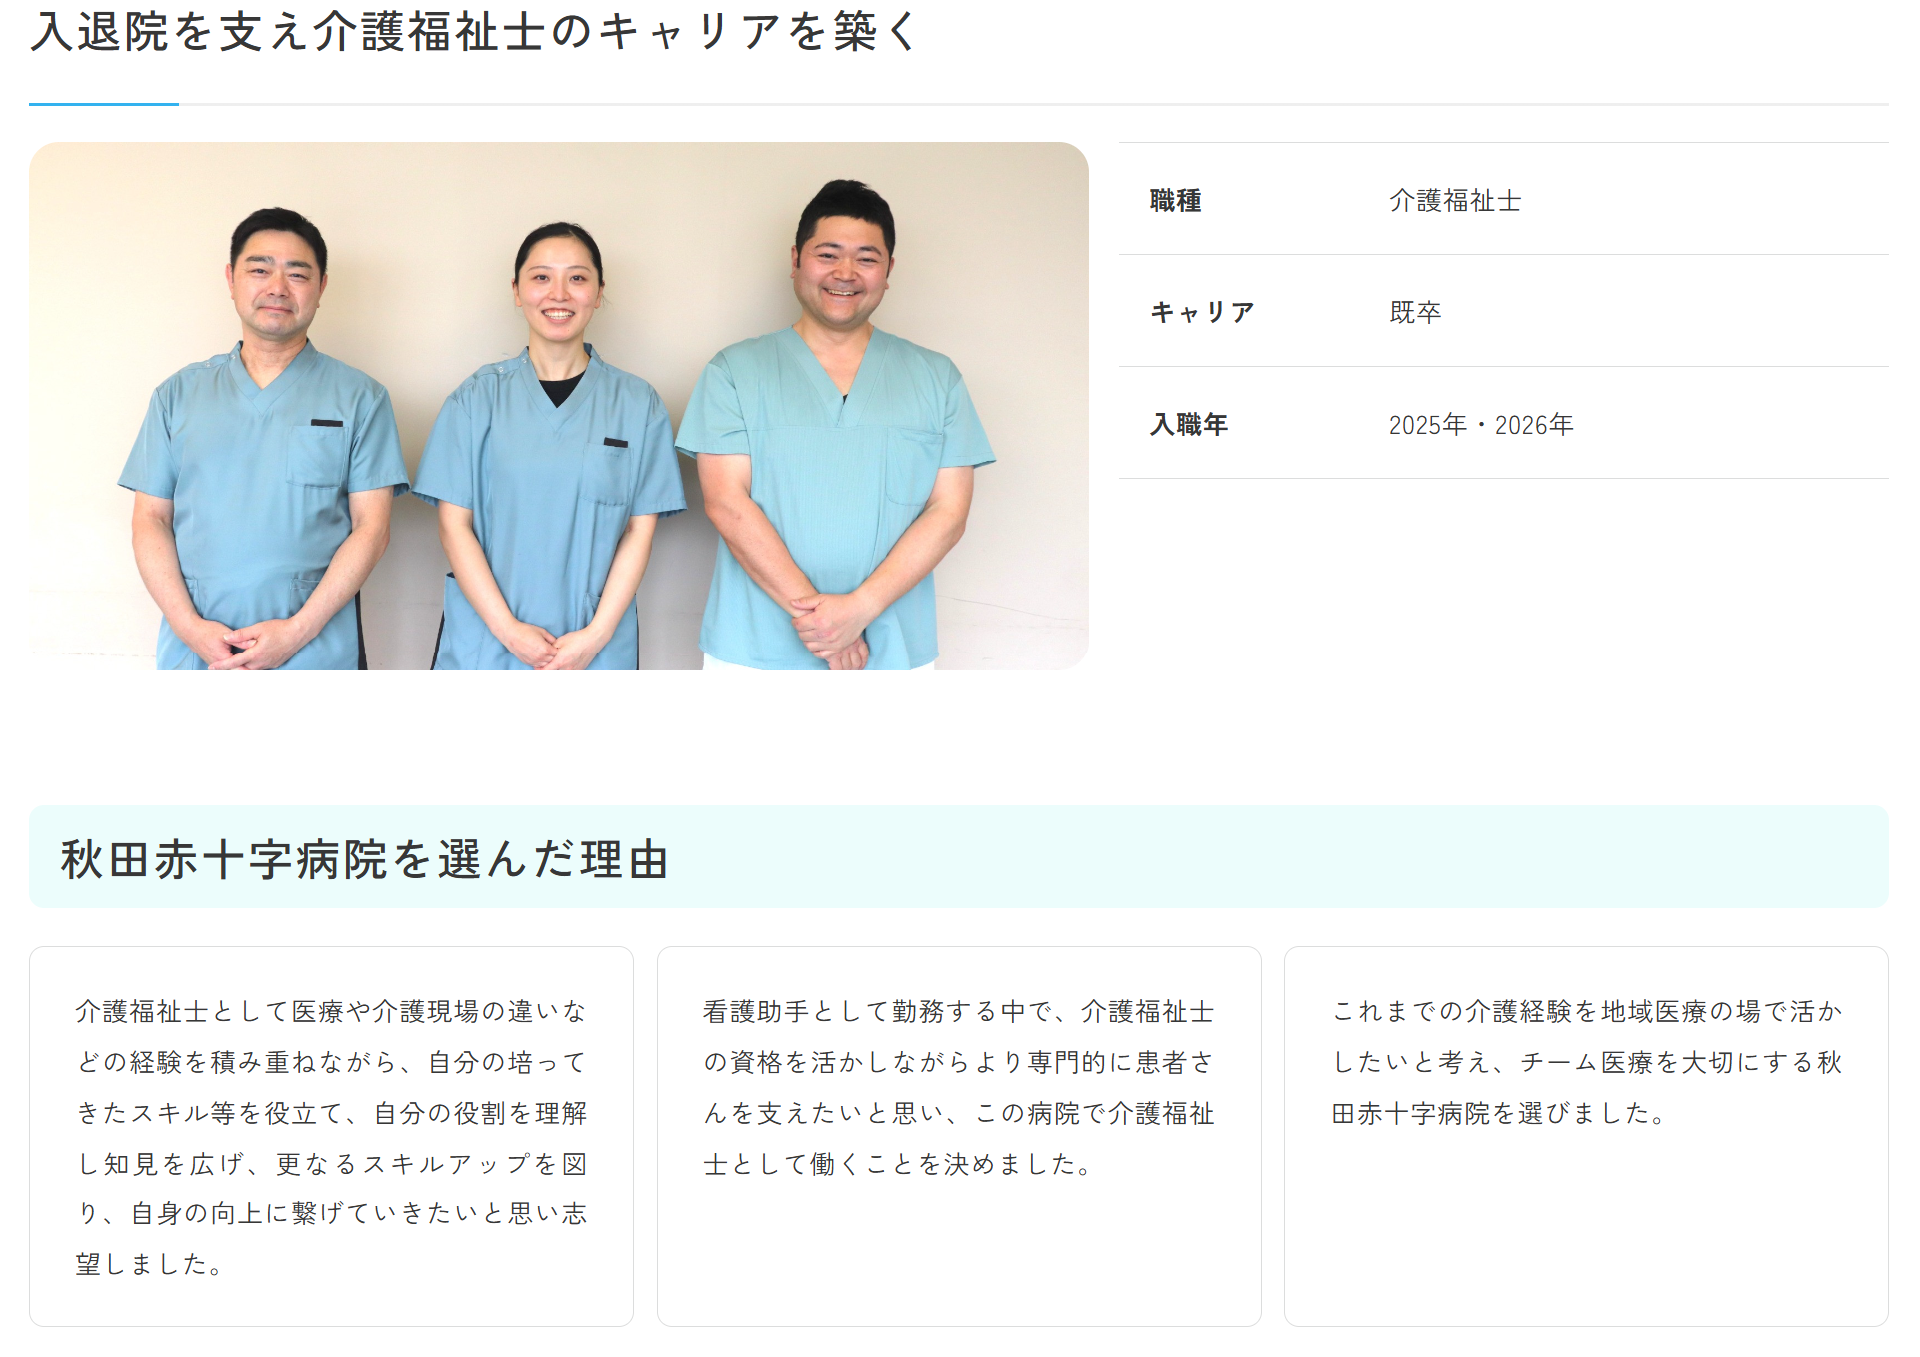Select the 入職年 label
The width and height of the screenshot is (1920, 1357).
pos(1189,425)
